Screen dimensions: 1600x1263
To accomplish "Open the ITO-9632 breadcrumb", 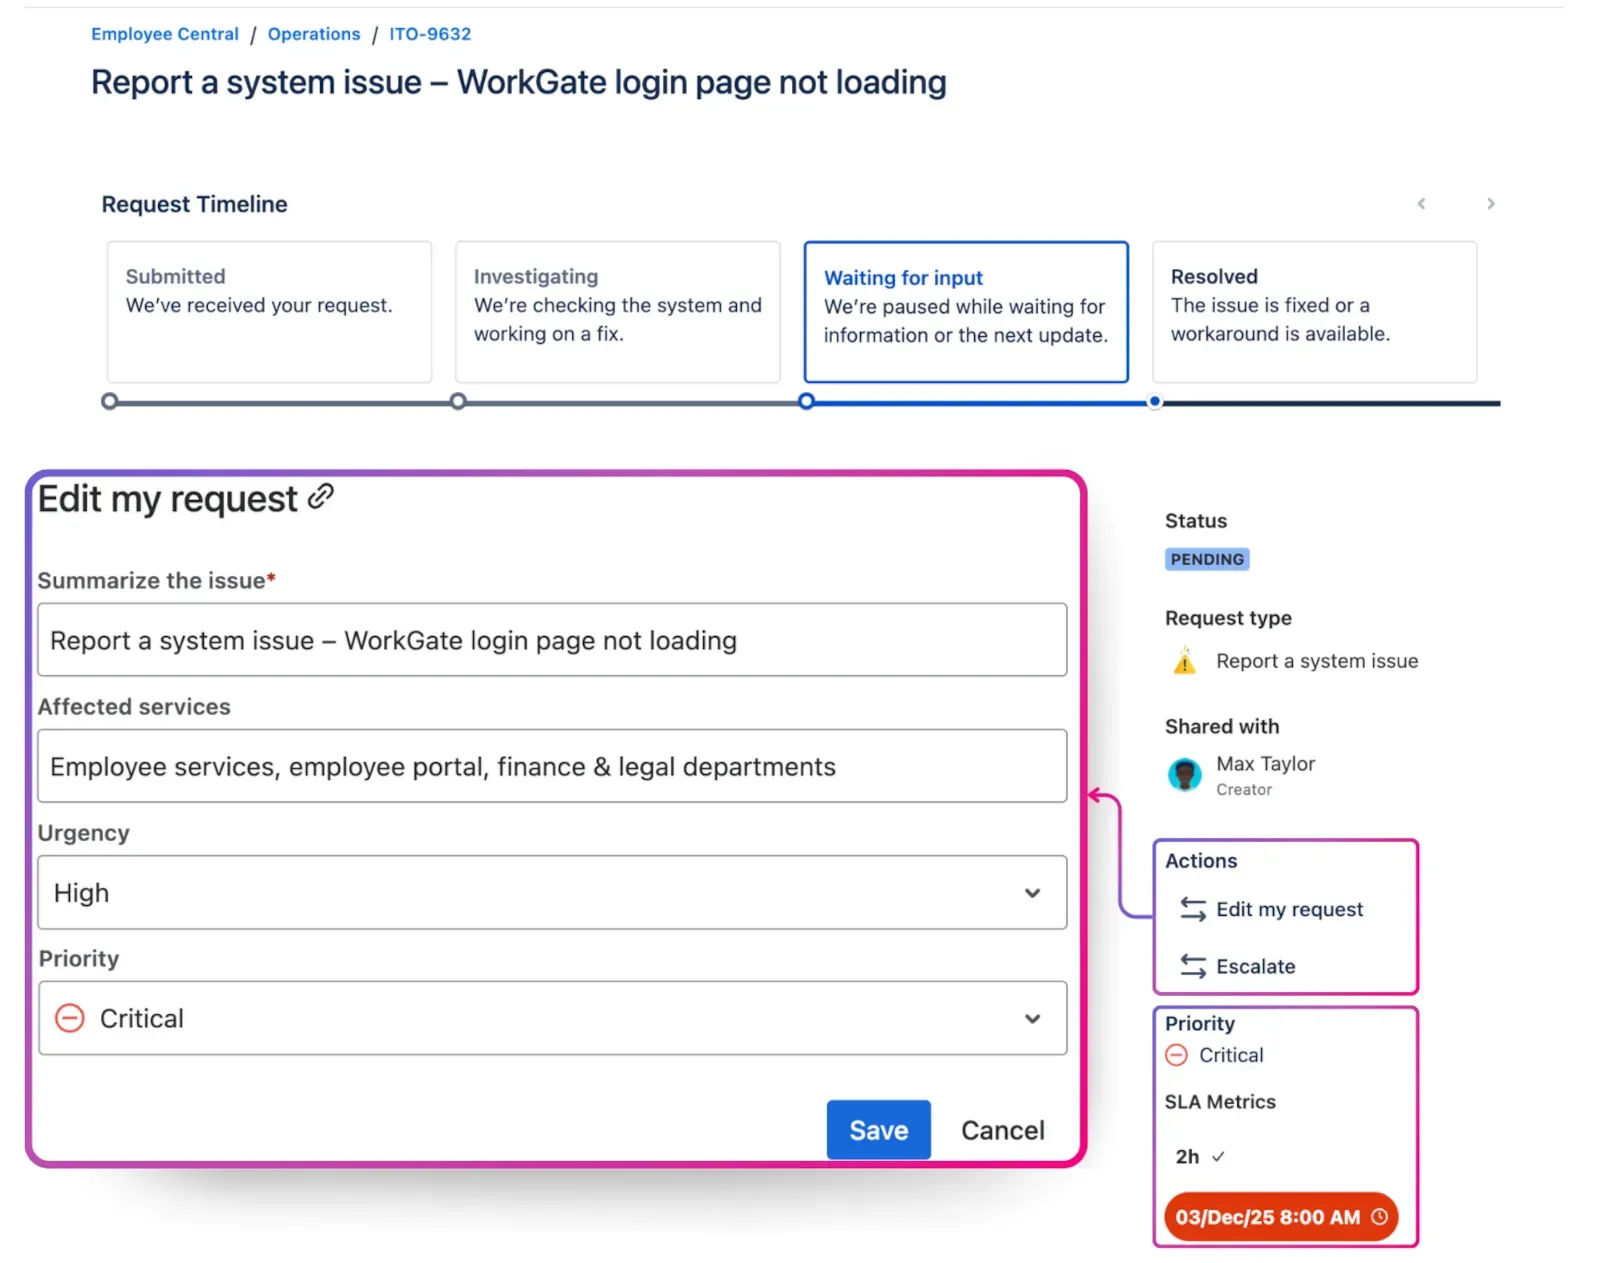I will pos(429,33).
